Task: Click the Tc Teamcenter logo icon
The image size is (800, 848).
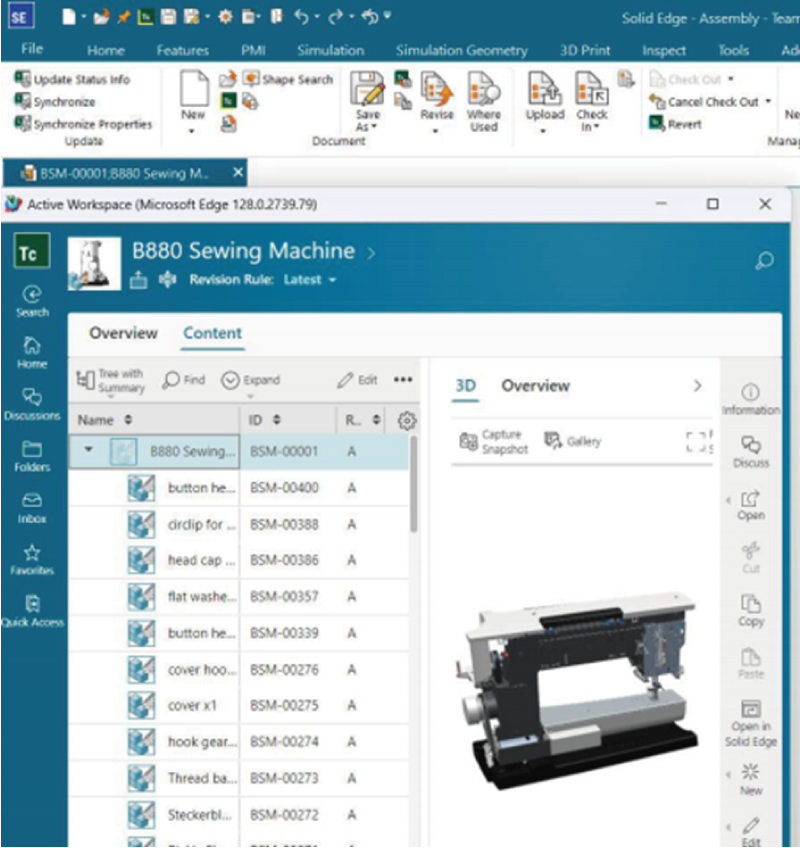Action: coord(32,250)
